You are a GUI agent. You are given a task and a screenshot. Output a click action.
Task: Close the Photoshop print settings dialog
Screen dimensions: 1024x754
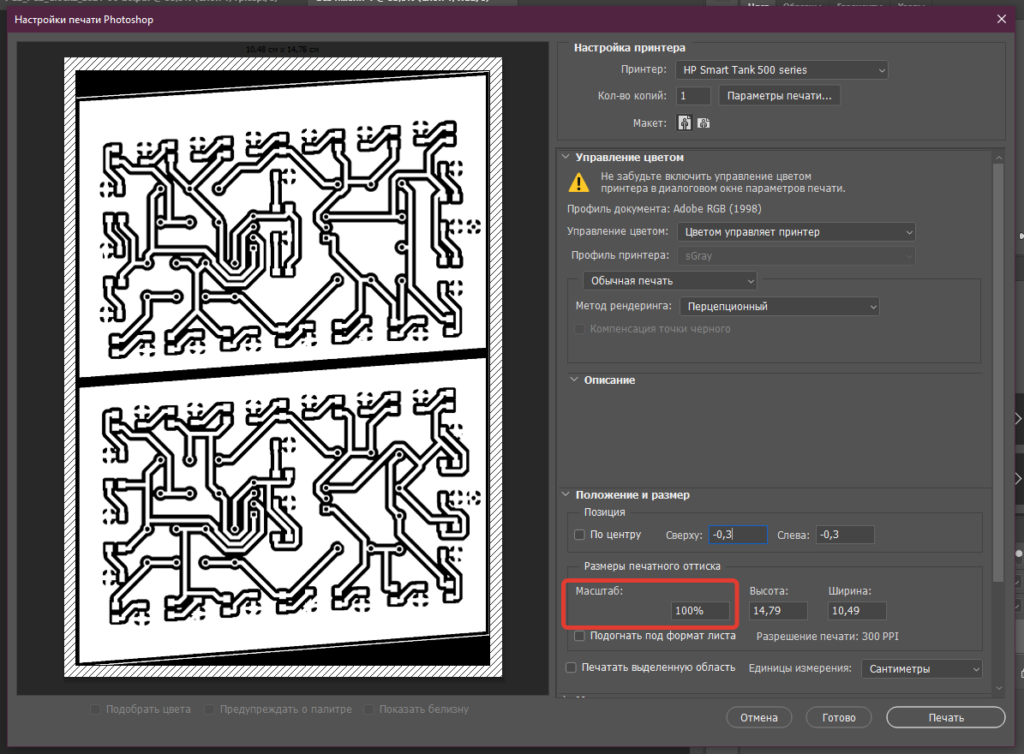1002,18
